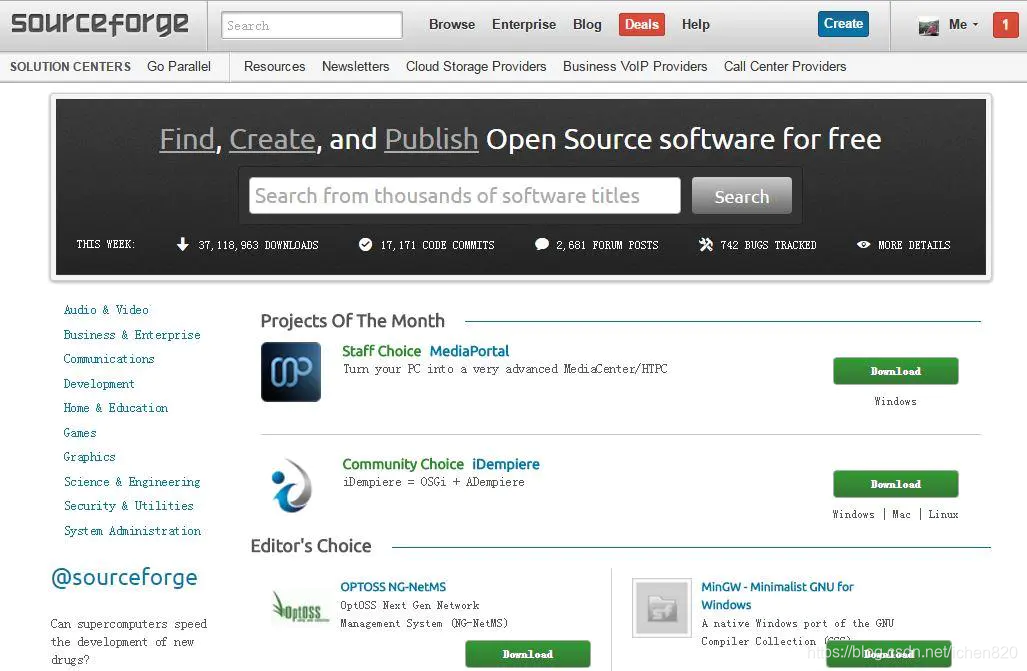Browse System Administration category
Screen dimensions: 1027x671
coord(132,531)
